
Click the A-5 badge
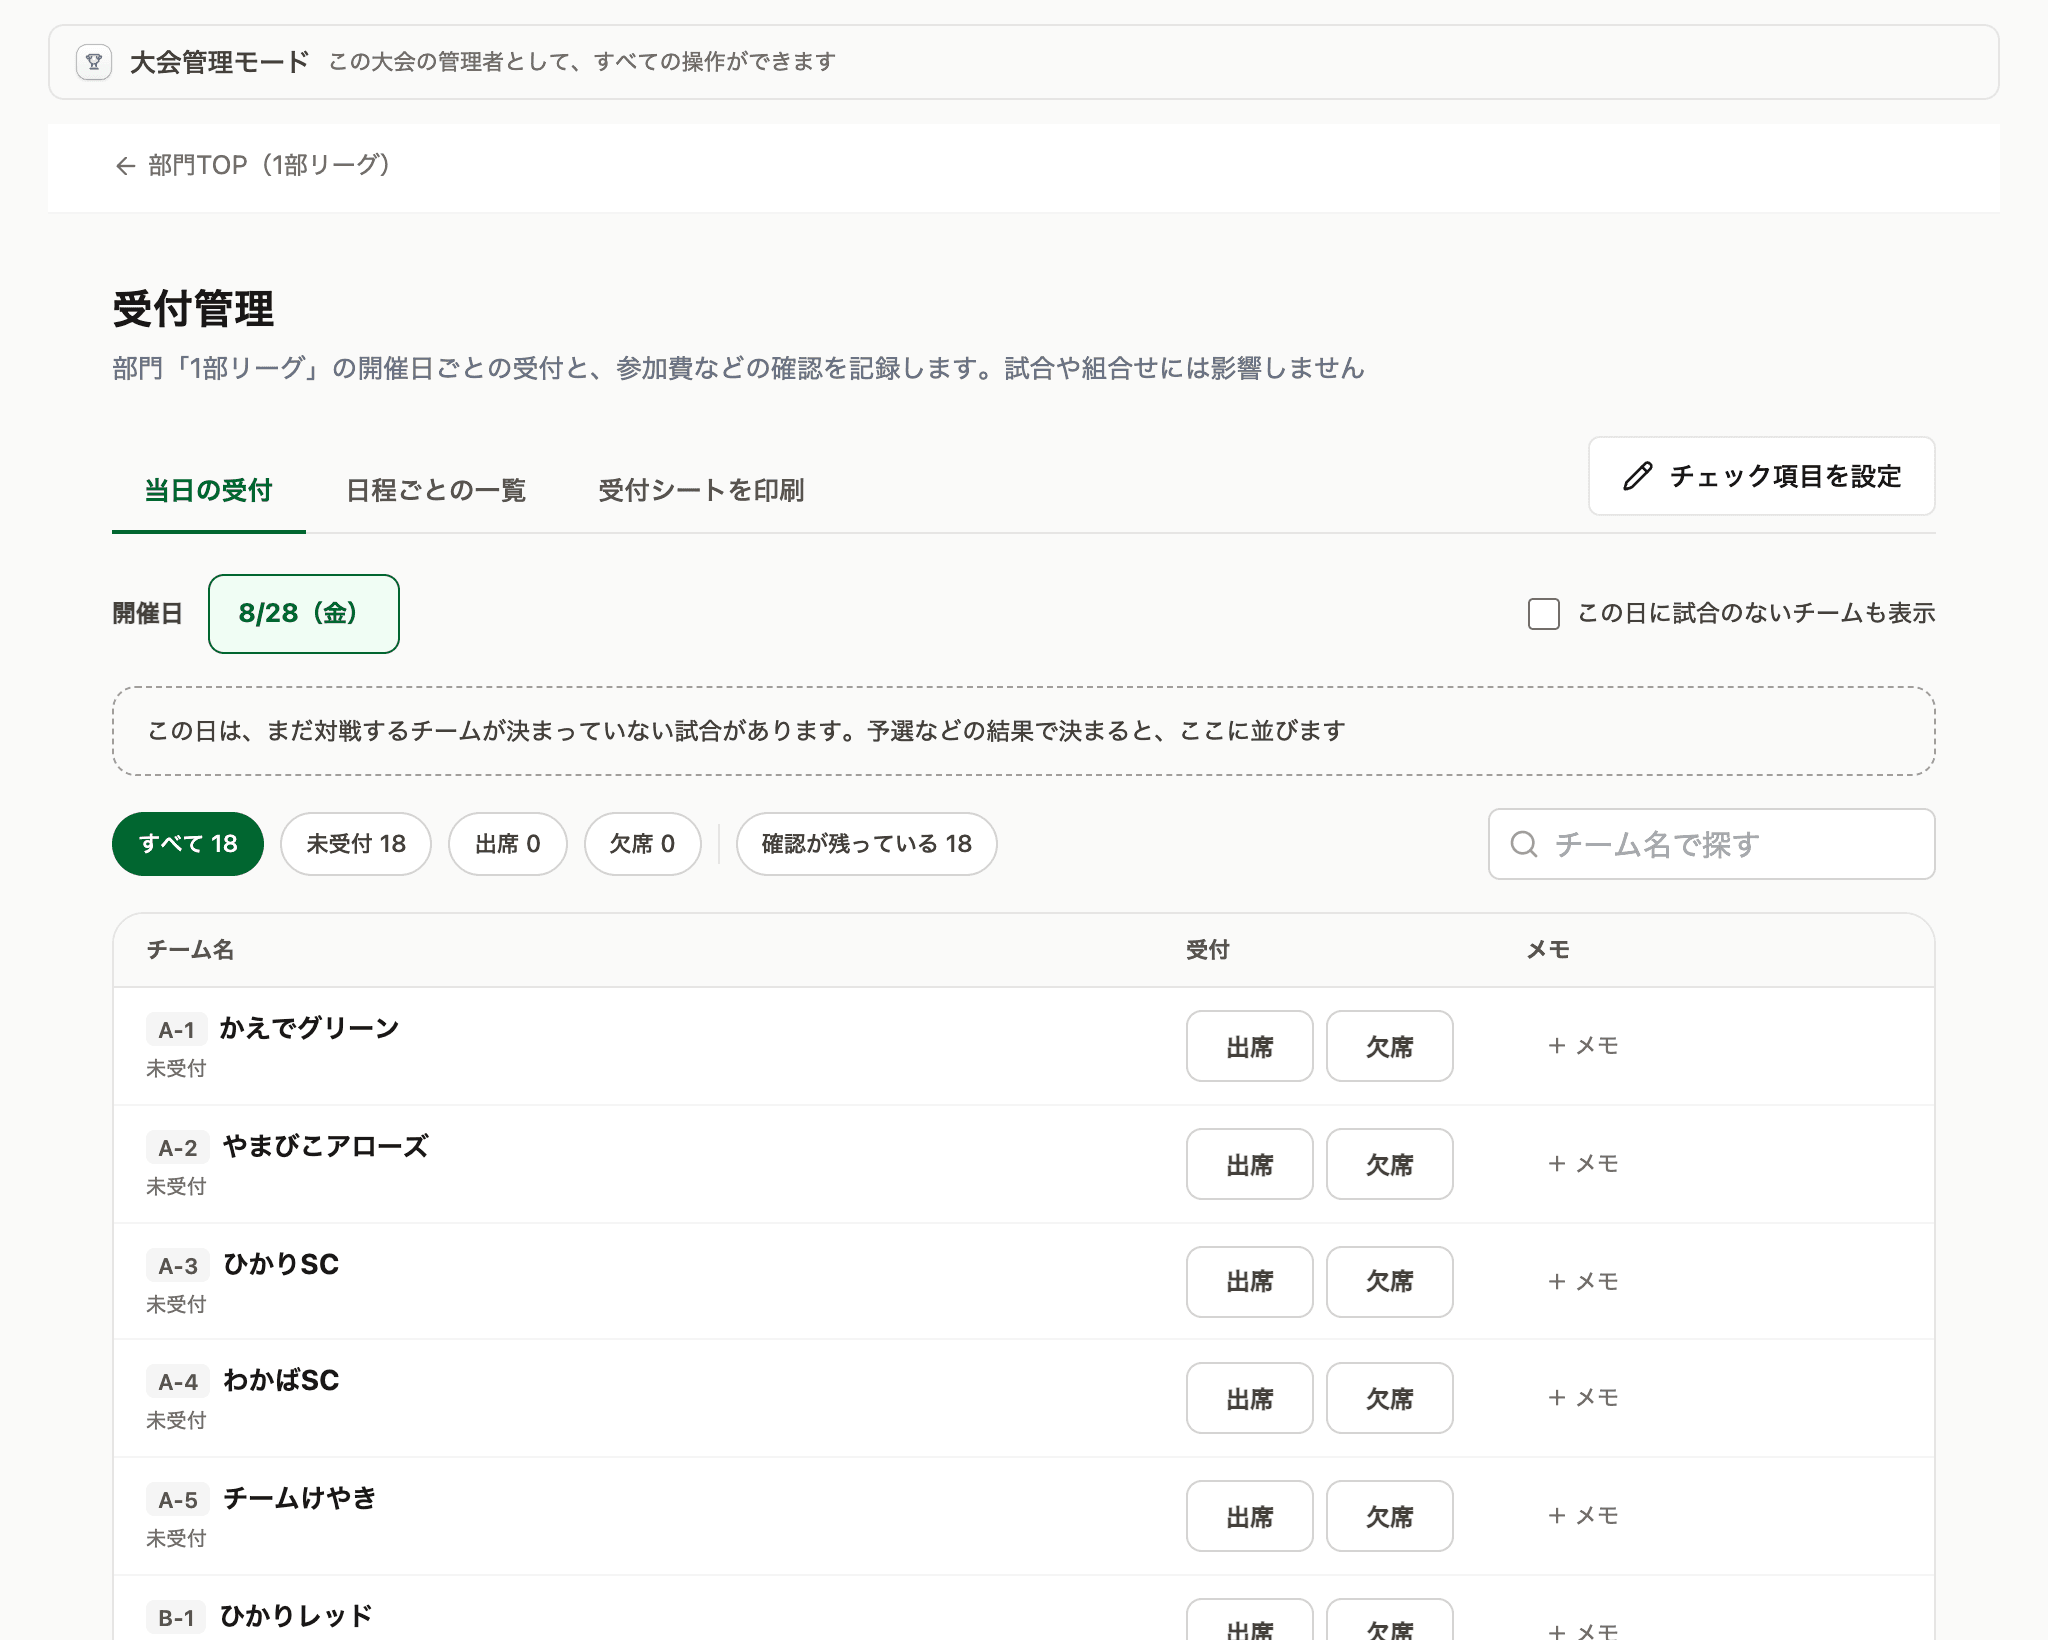pos(178,1499)
